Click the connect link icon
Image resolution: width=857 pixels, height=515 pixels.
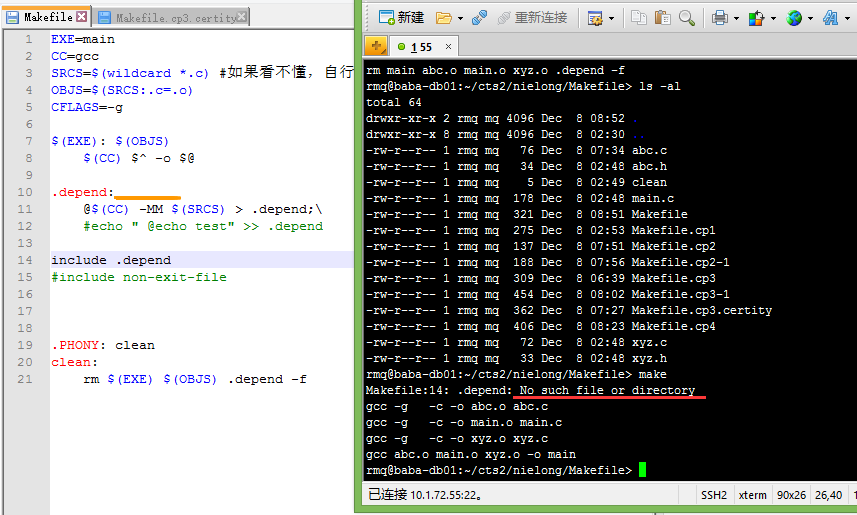[479, 17]
